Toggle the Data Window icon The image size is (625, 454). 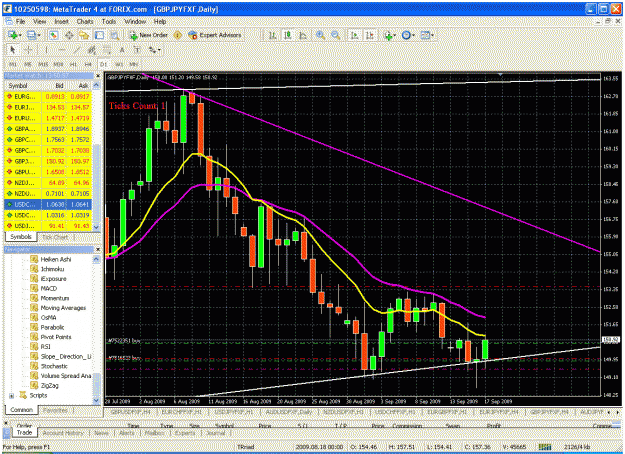click(69, 35)
